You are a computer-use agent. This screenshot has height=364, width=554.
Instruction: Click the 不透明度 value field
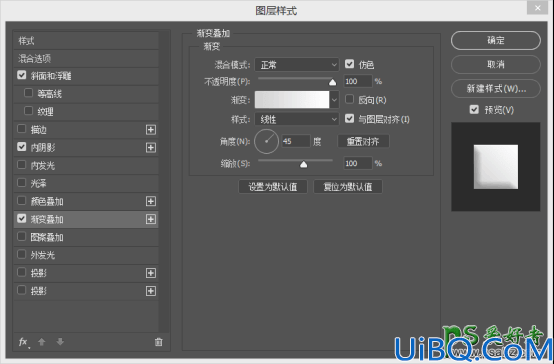click(x=358, y=82)
